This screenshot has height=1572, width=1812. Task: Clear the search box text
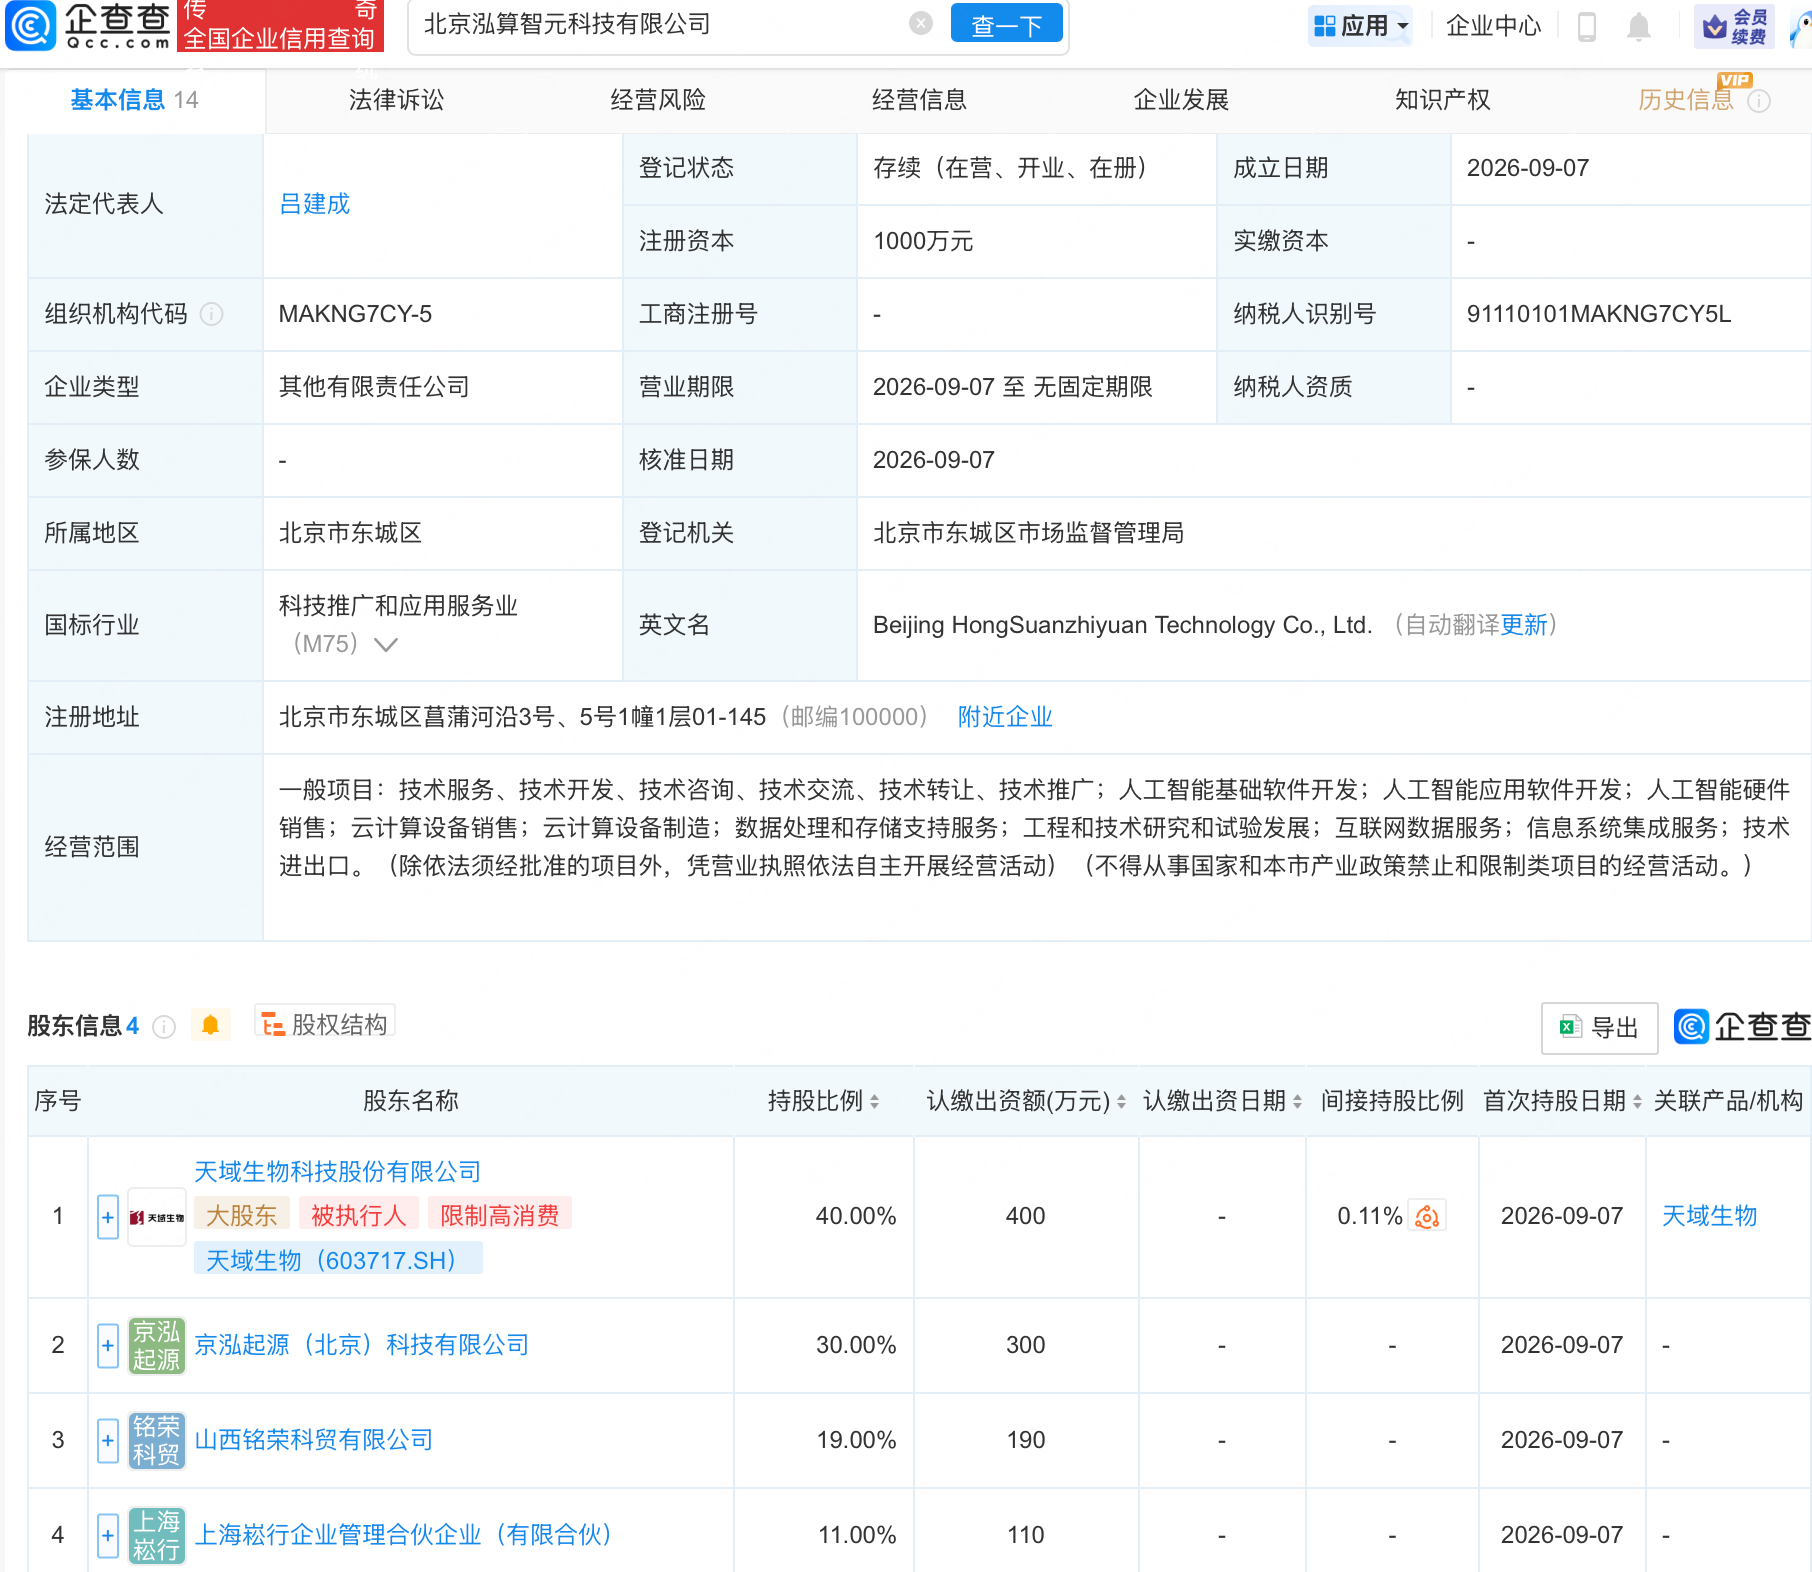point(920,24)
